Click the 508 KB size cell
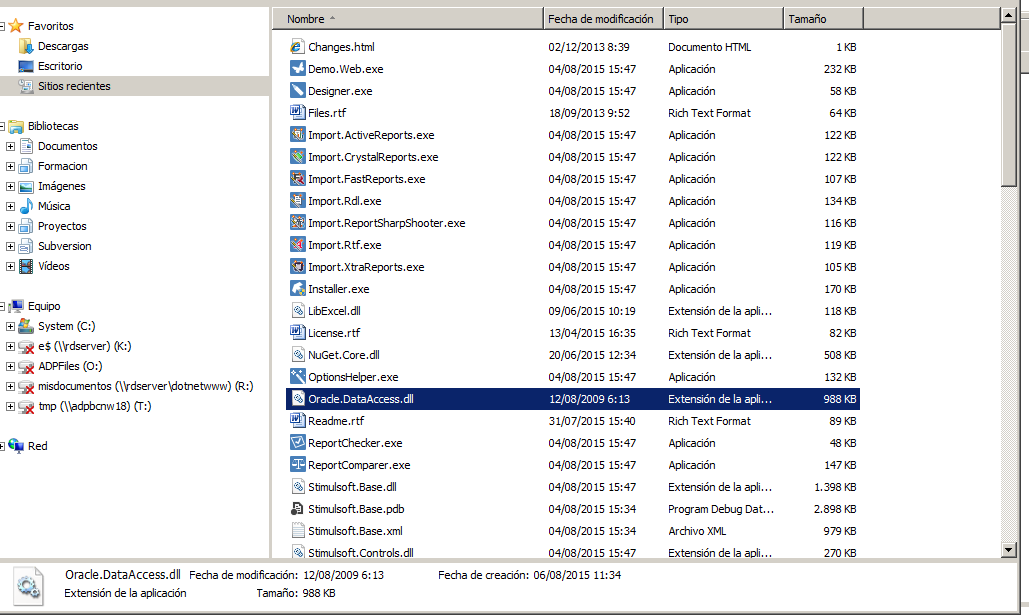 coord(840,354)
